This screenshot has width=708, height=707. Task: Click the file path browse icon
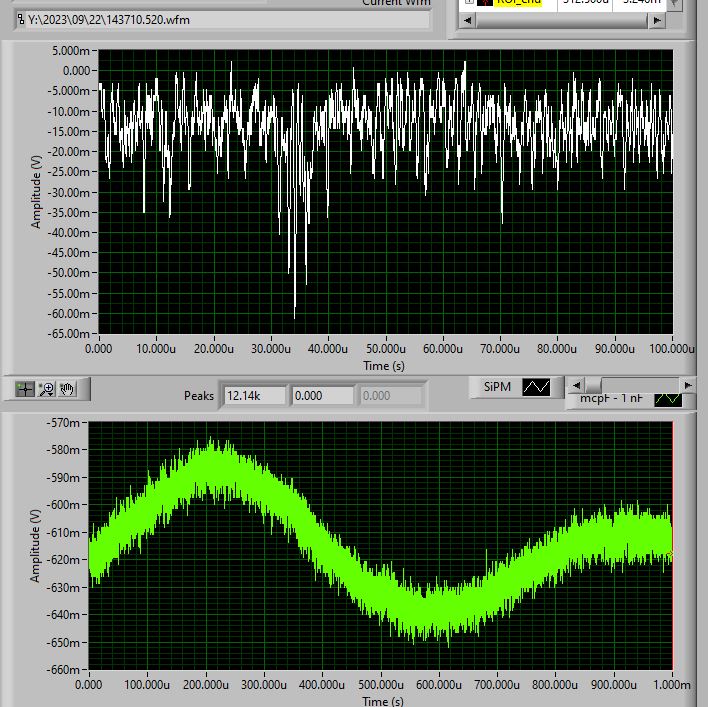pyautogui.click(x=21, y=19)
